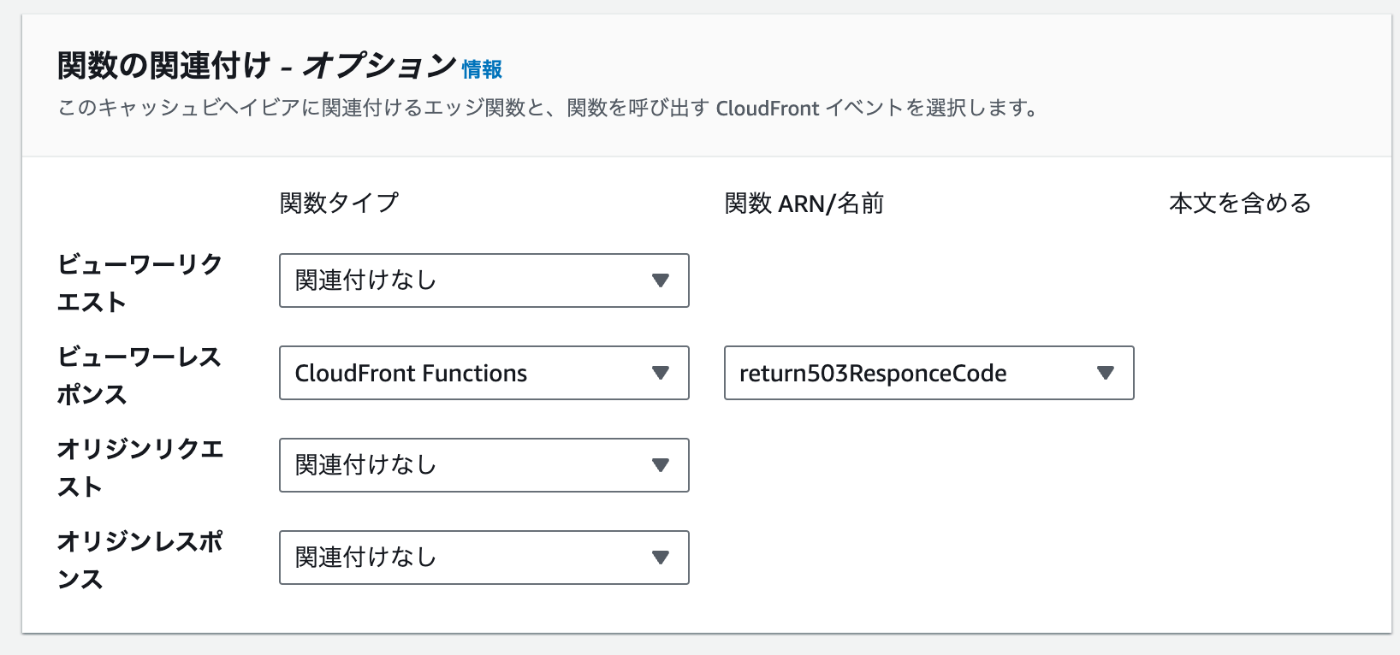Open オリジンレスポンス function type dropdown

(x=484, y=557)
